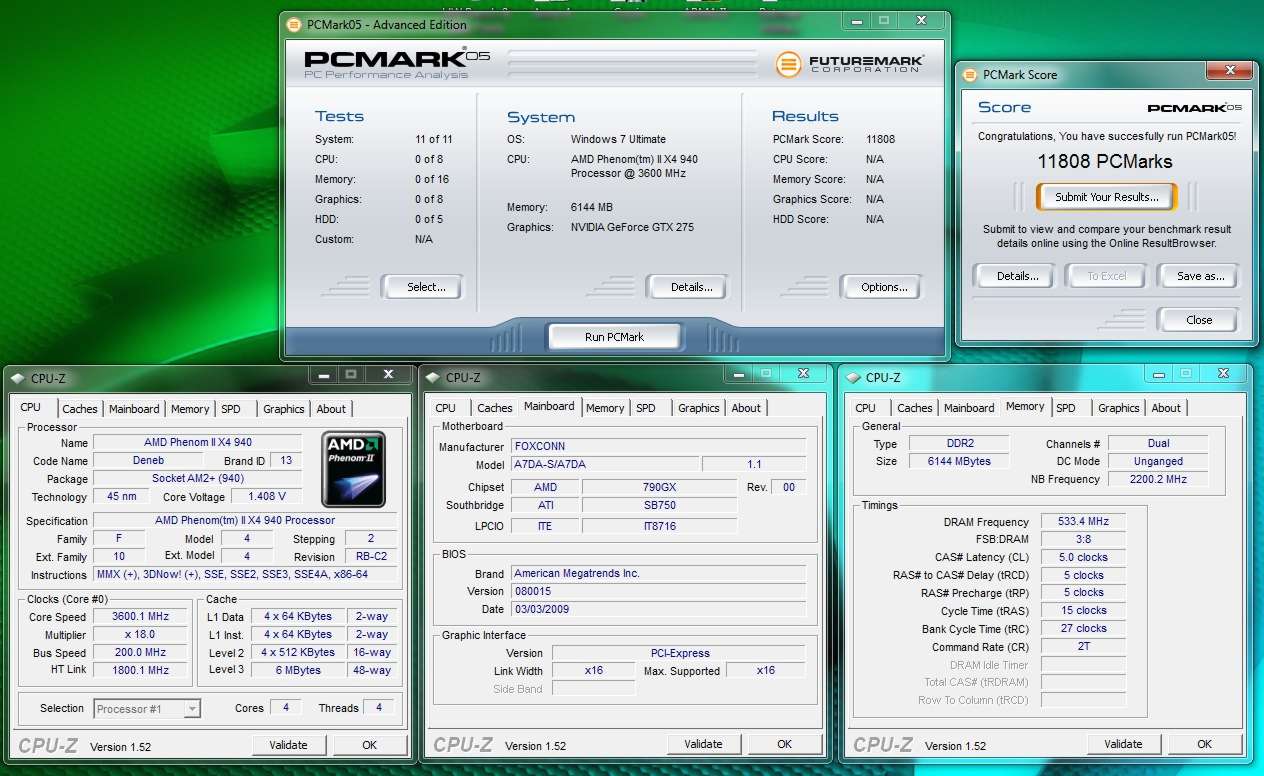The width and height of the screenshot is (1264, 776).
Task: Select SPD tab in the Memory window
Action: [1066, 408]
